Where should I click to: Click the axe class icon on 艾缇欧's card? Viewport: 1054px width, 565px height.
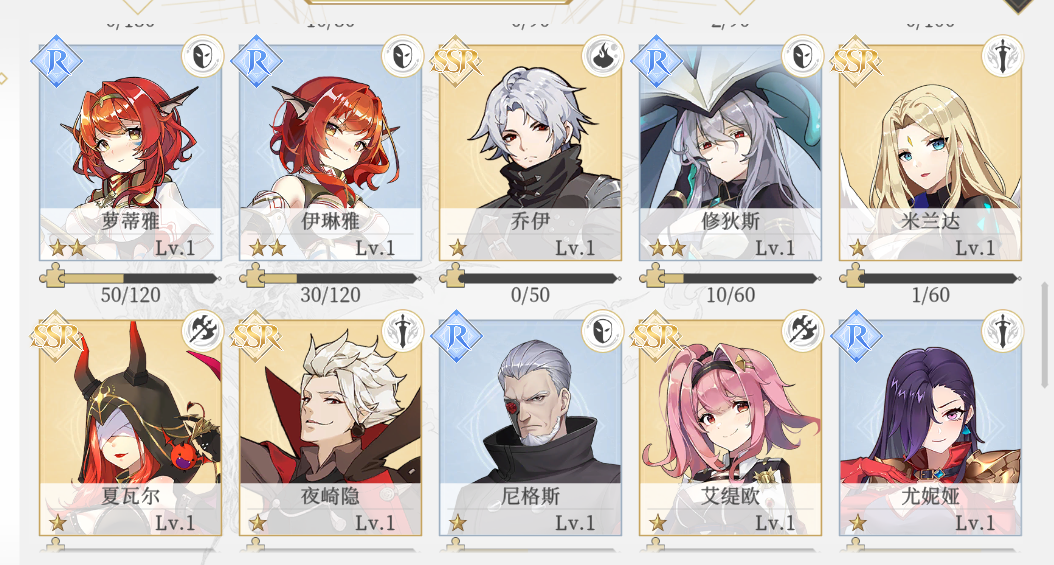click(803, 331)
